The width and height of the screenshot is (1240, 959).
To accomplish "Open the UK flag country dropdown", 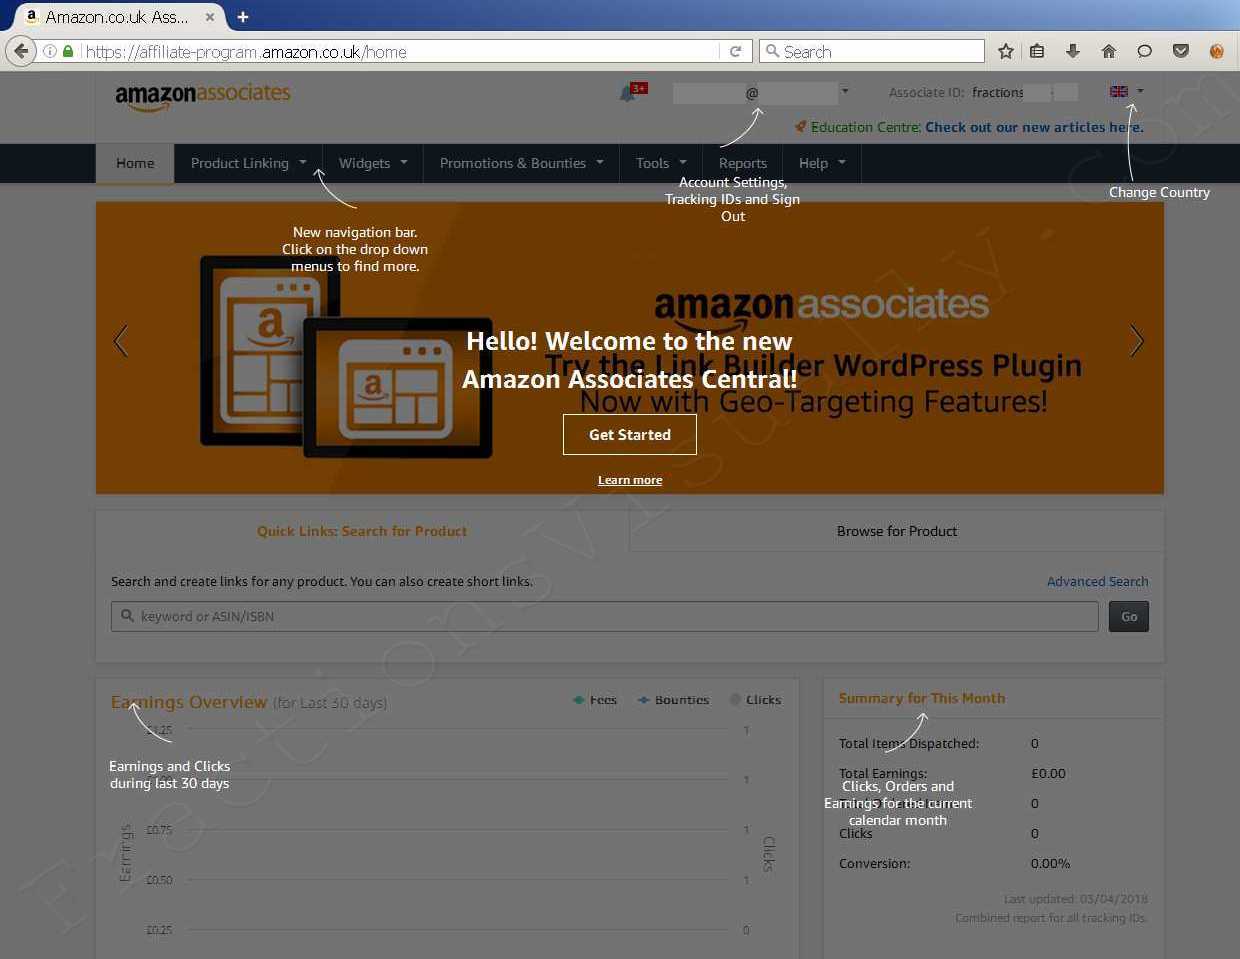I will pyautogui.click(x=1126, y=92).
